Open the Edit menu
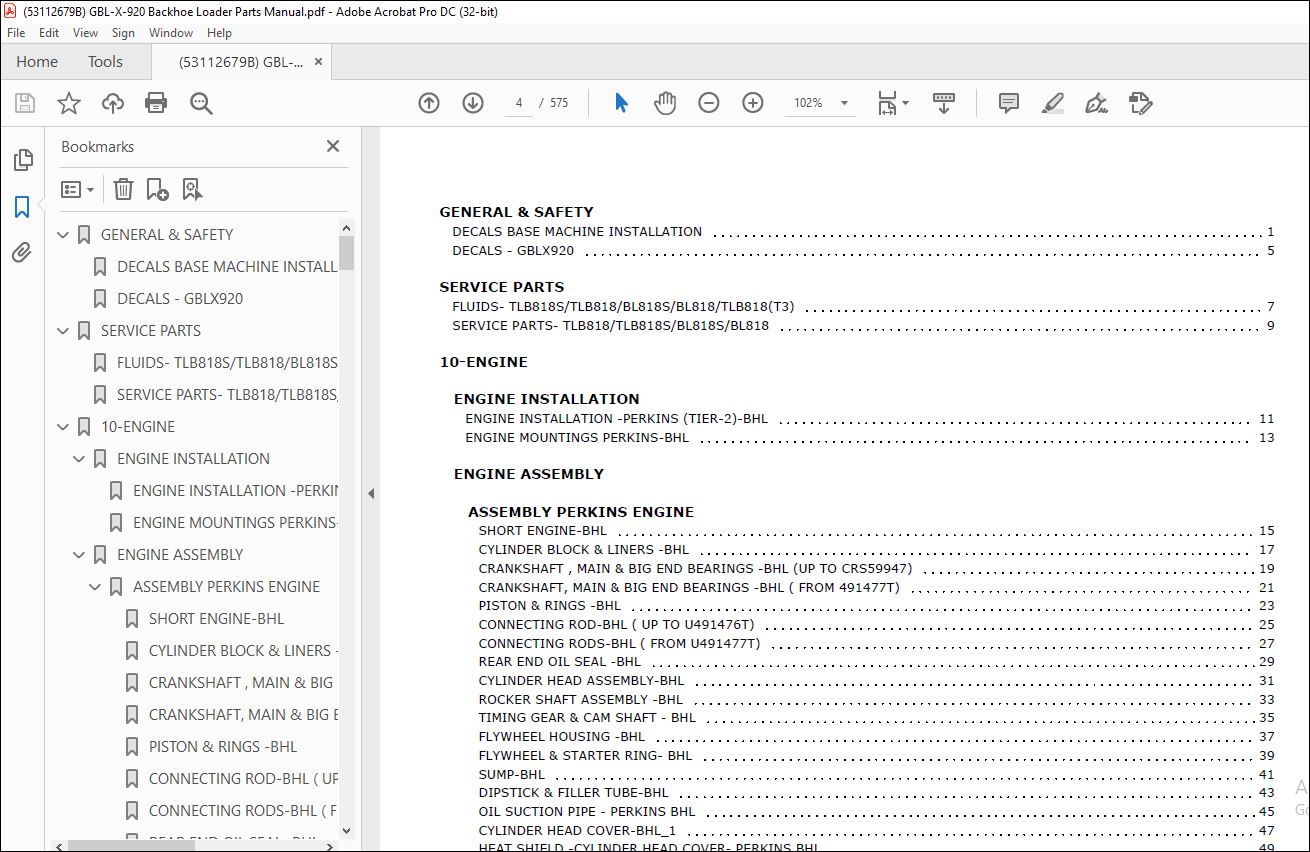 tap(49, 33)
